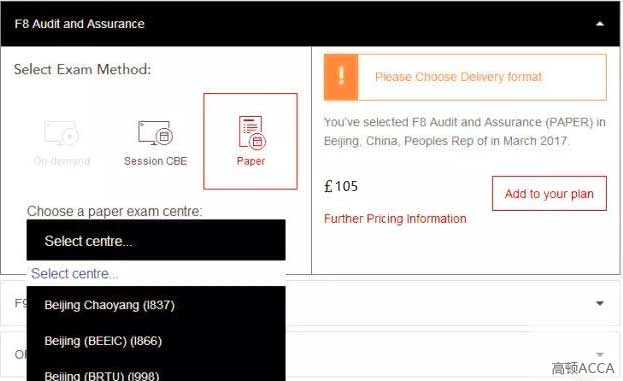Viewport: 623px width, 381px height.
Task: Expand the collapsed F9 exam row arrow
Action: coord(600,304)
